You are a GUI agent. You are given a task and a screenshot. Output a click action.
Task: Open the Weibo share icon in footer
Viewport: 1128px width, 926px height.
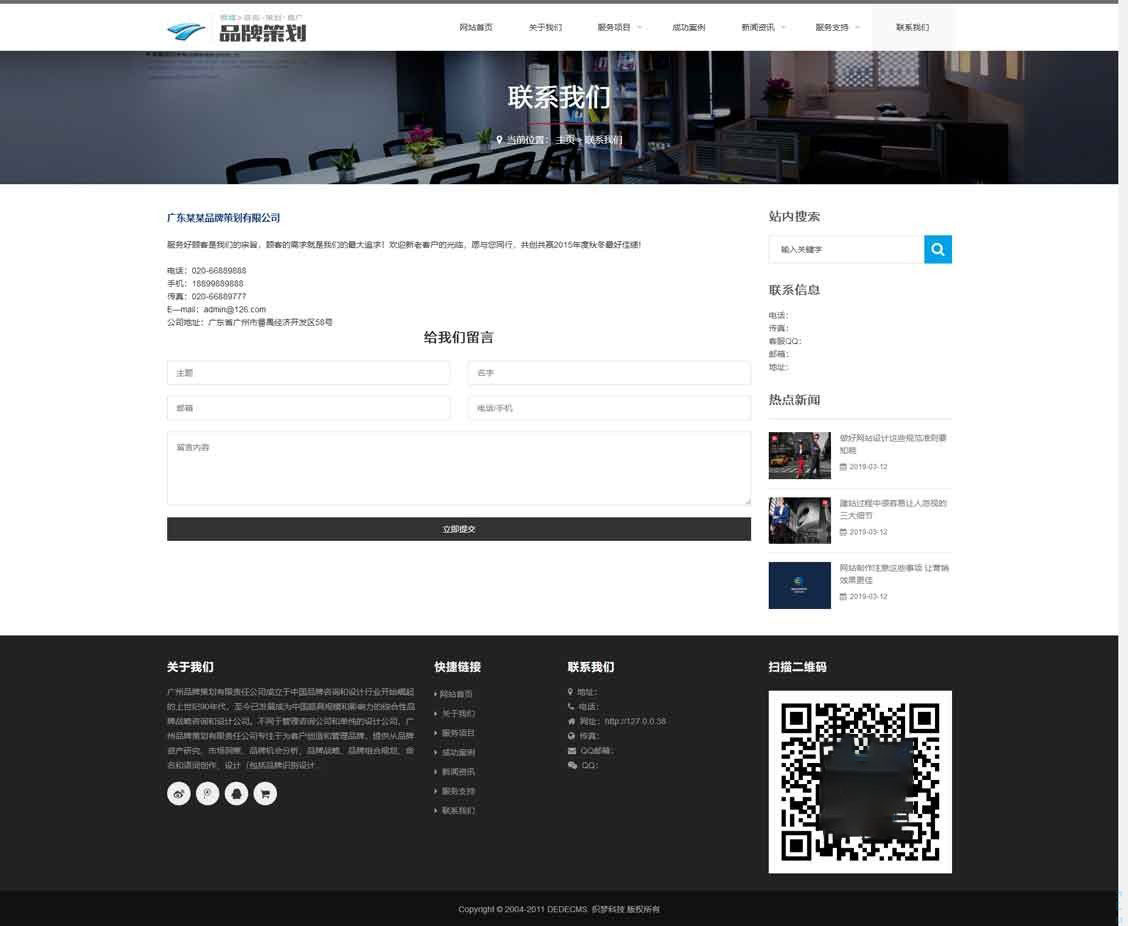pyautogui.click(x=179, y=793)
